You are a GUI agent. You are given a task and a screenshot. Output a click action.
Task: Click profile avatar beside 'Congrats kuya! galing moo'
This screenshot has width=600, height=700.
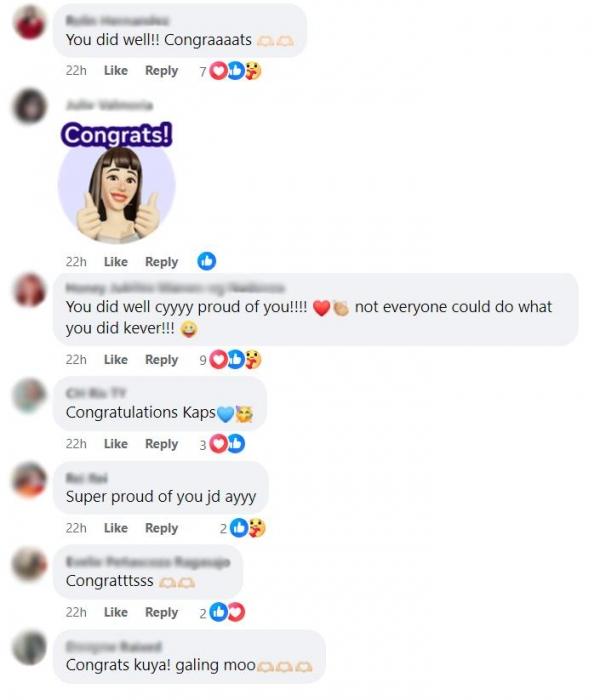pyautogui.click(x=29, y=647)
